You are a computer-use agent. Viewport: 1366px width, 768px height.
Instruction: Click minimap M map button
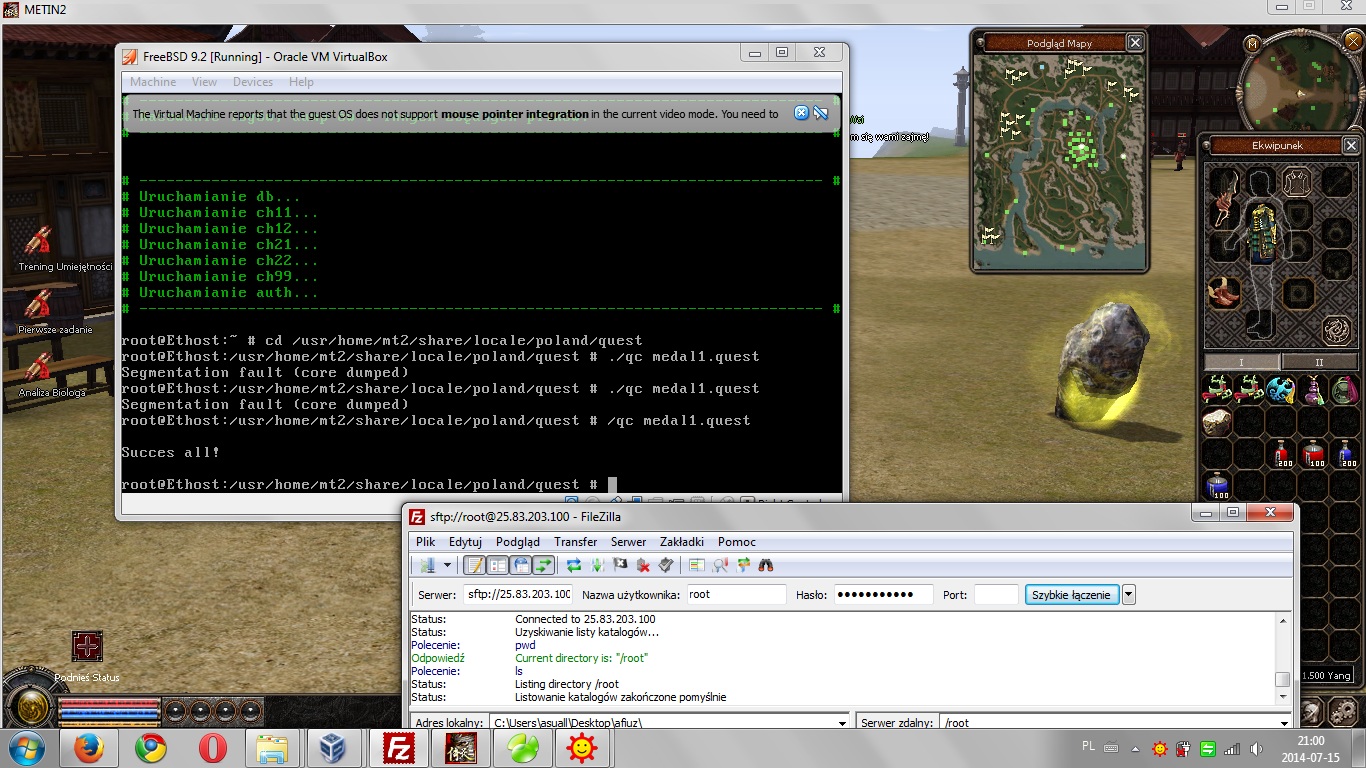pos(1252,44)
